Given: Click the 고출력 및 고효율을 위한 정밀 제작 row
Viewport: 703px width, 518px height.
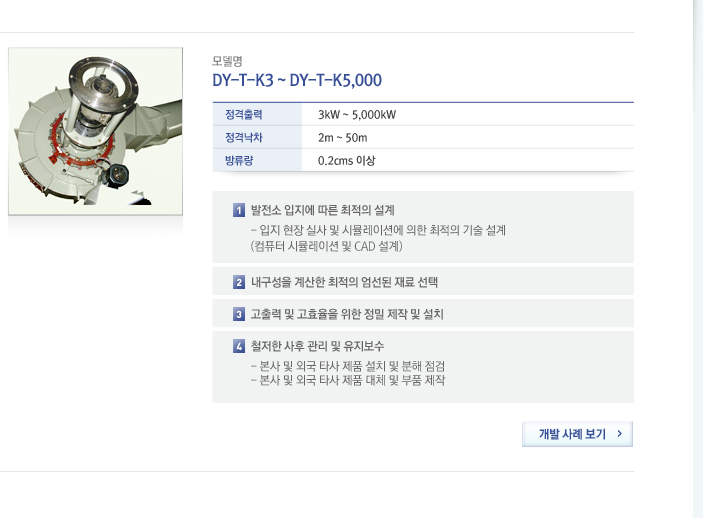Looking at the screenshot, I should (423, 313).
